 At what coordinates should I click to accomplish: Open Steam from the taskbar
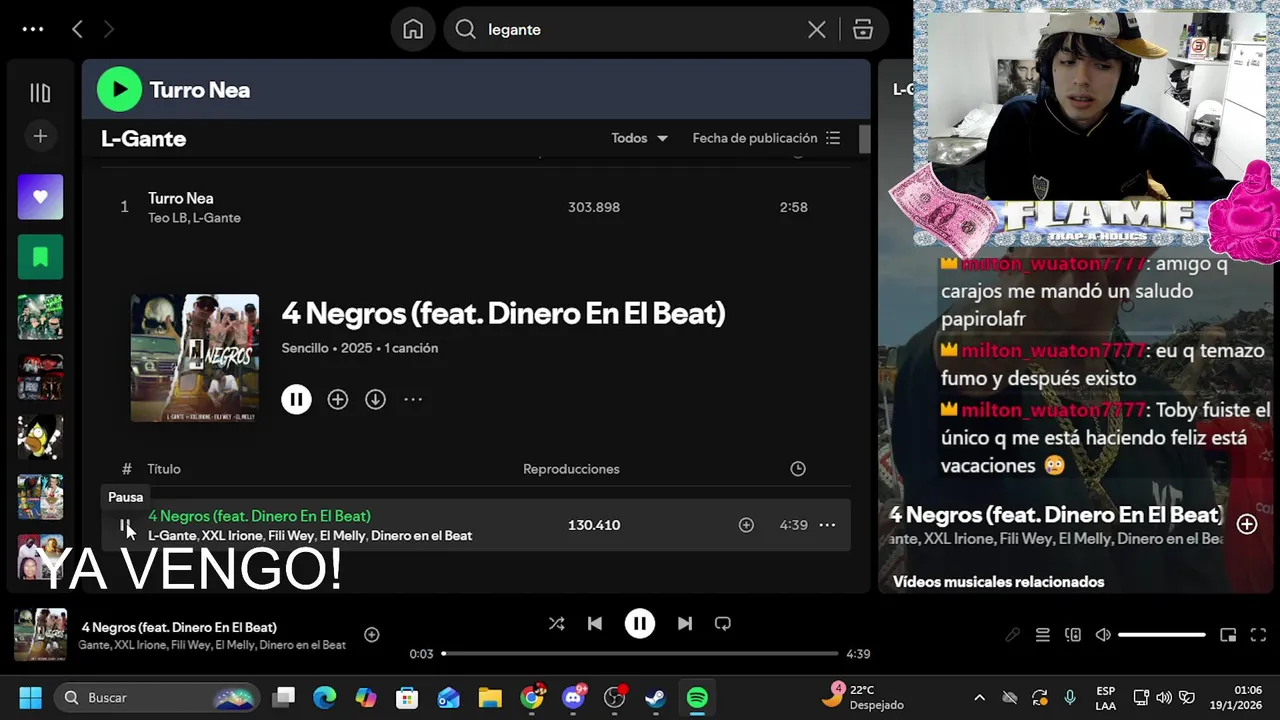(656, 697)
